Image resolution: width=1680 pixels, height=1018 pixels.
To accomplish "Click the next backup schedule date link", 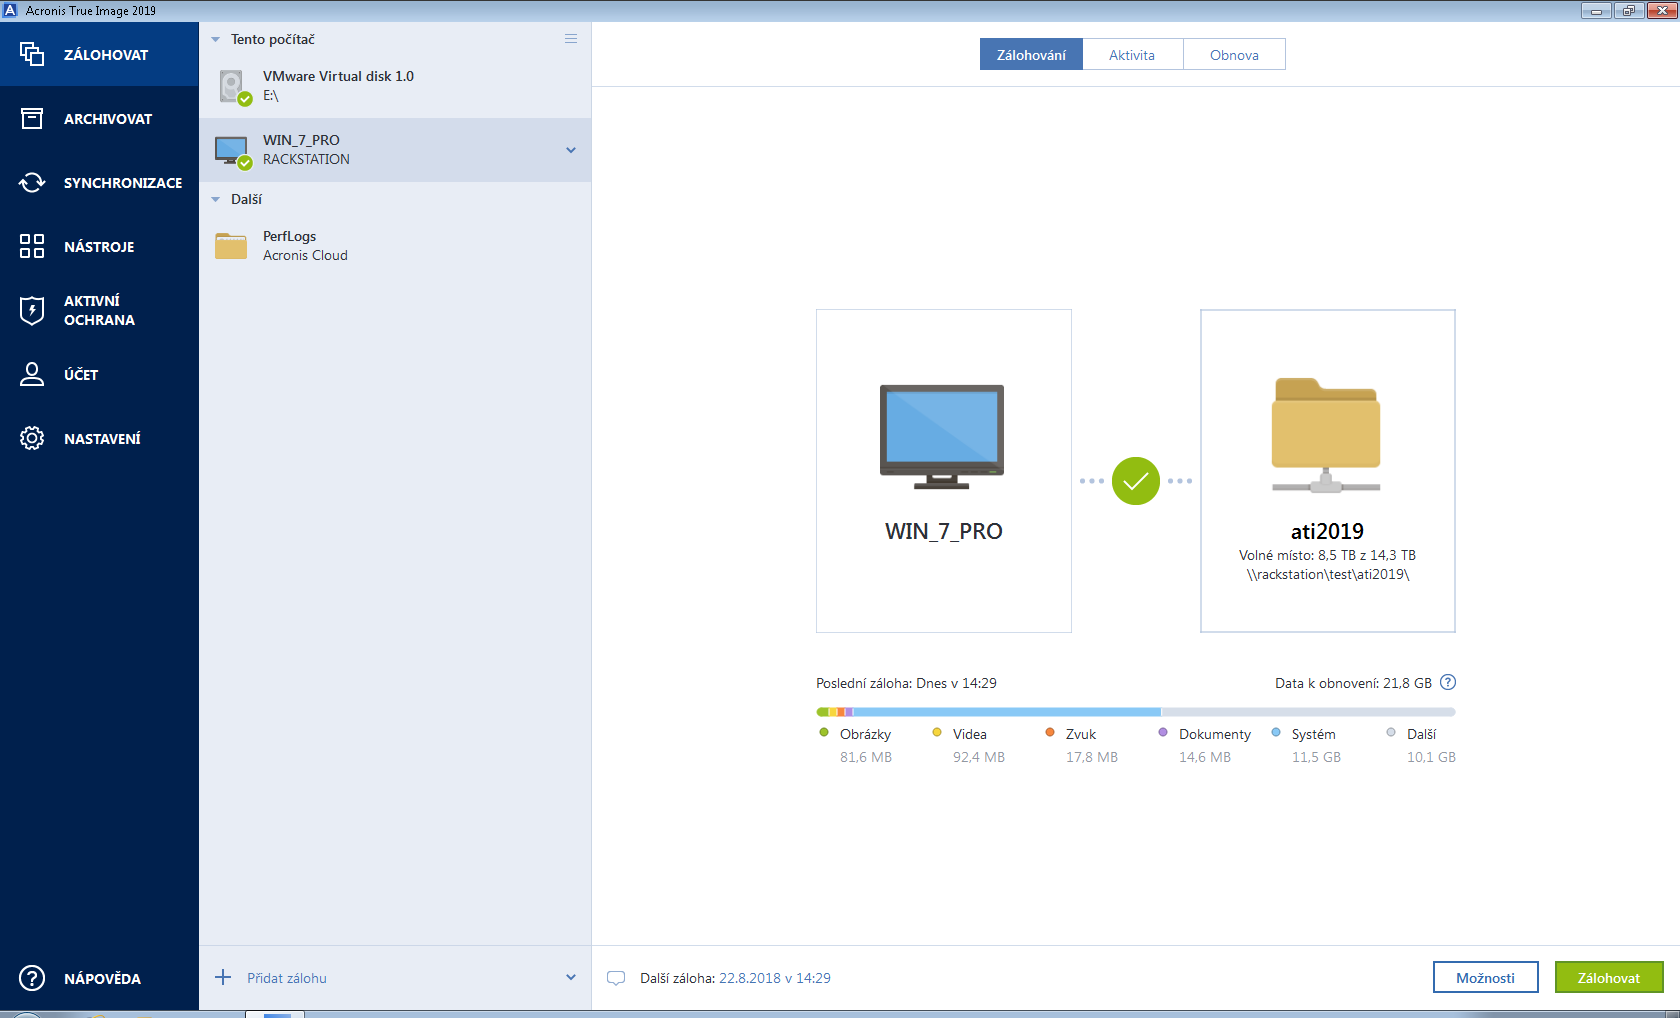I will click(775, 978).
